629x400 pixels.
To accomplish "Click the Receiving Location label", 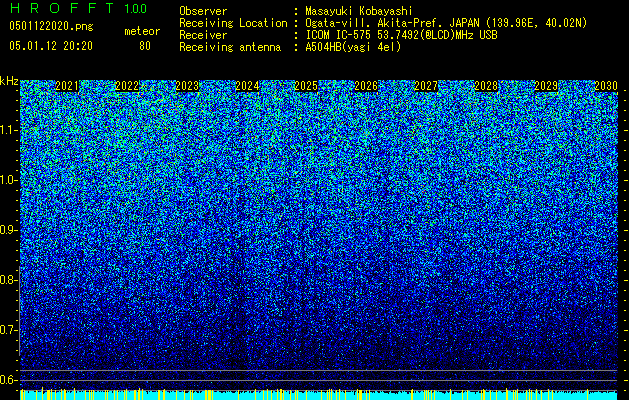I will tap(233, 23).
